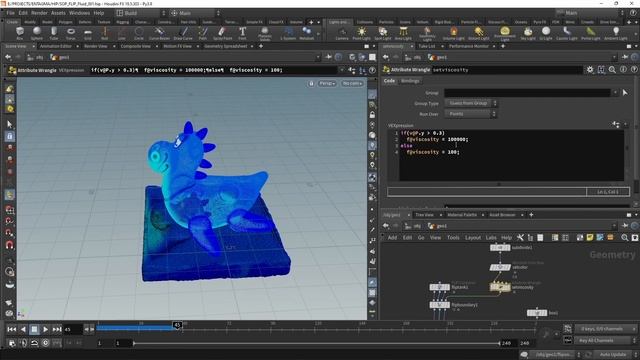The image size is (640, 360).
Task: Click the play forward button
Action: point(45,329)
